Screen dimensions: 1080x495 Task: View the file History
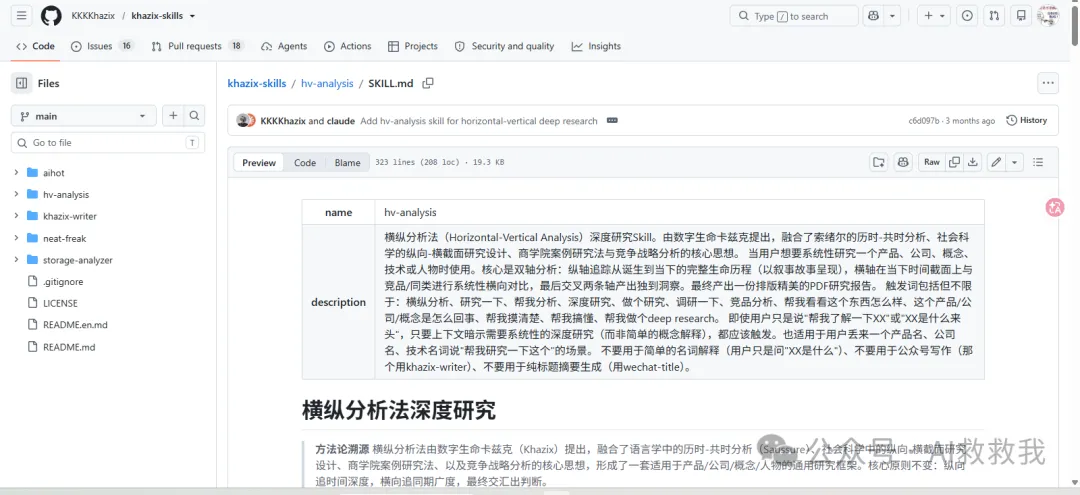(x=1026, y=120)
